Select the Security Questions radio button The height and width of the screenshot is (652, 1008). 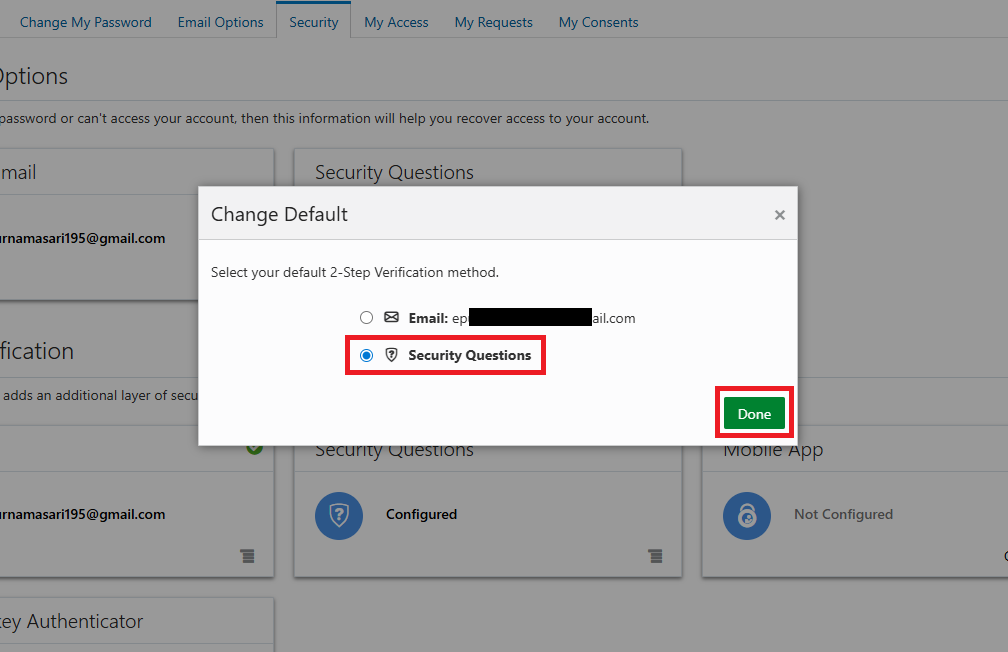click(x=366, y=356)
